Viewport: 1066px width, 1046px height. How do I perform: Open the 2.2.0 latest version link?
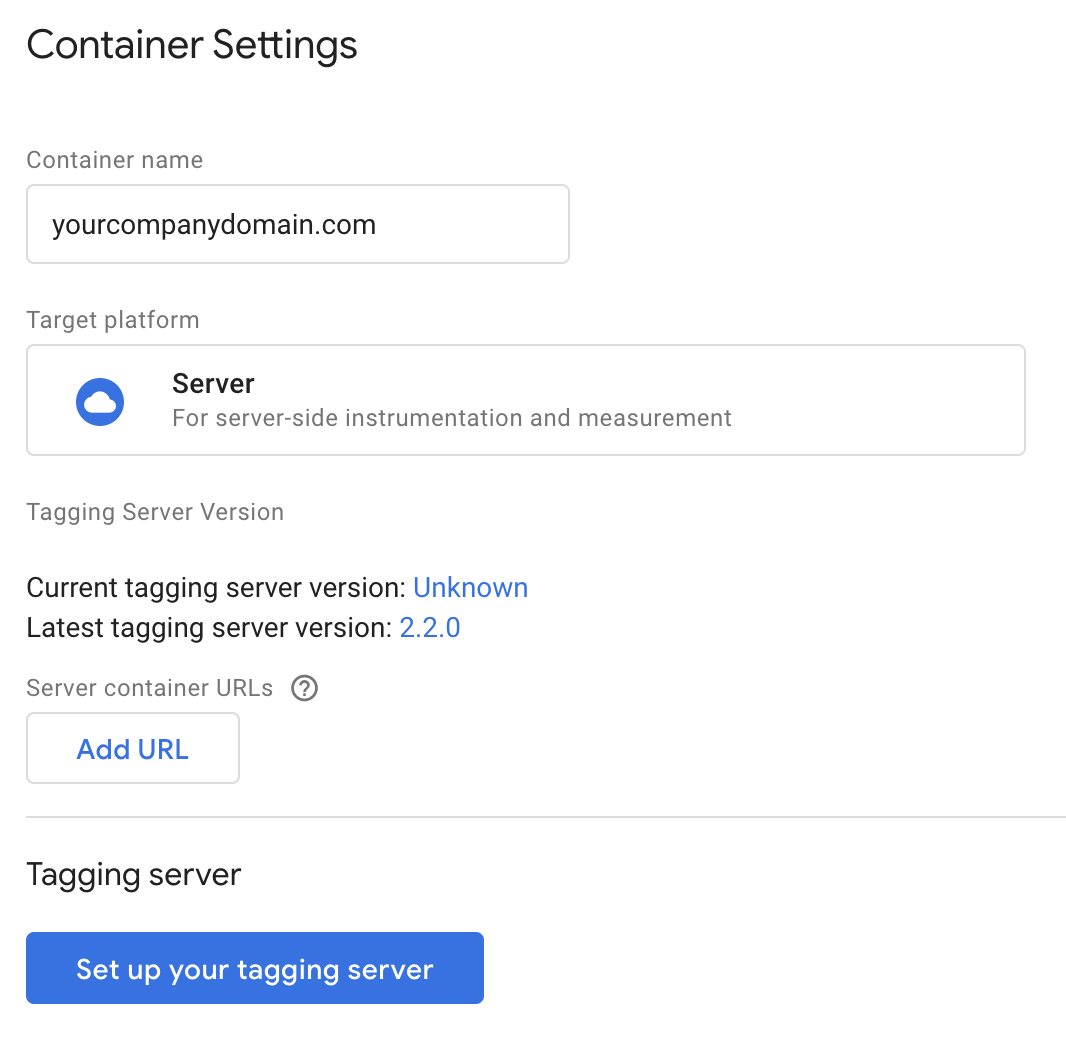pyautogui.click(x=430, y=628)
